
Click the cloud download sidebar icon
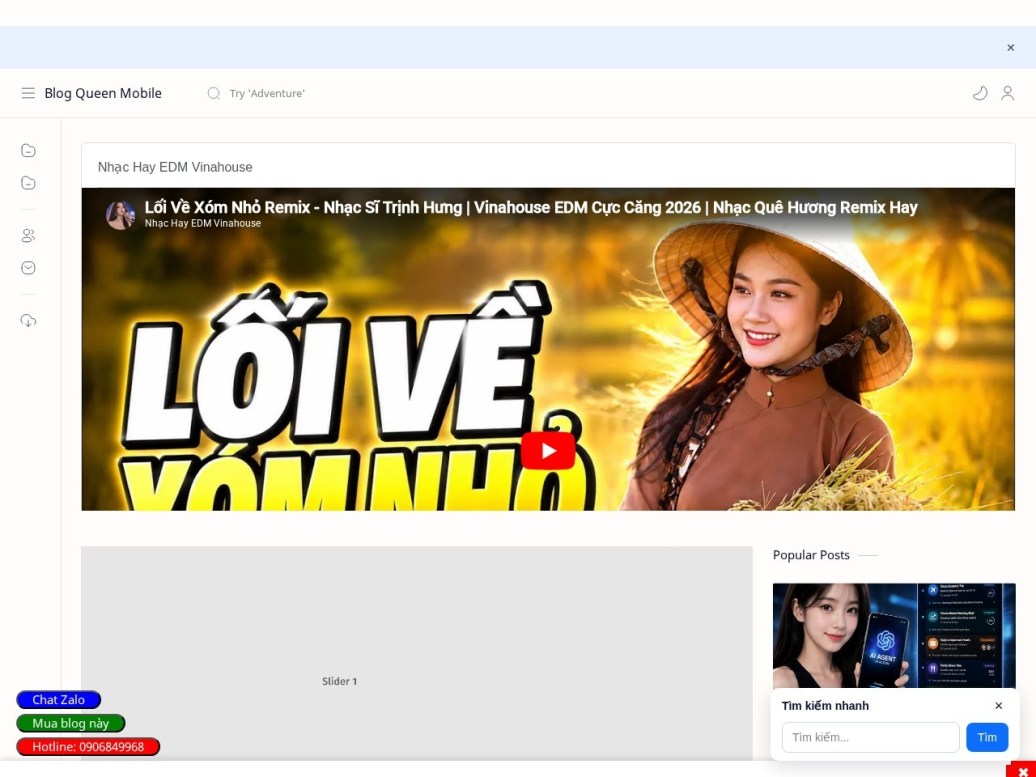click(28, 320)
